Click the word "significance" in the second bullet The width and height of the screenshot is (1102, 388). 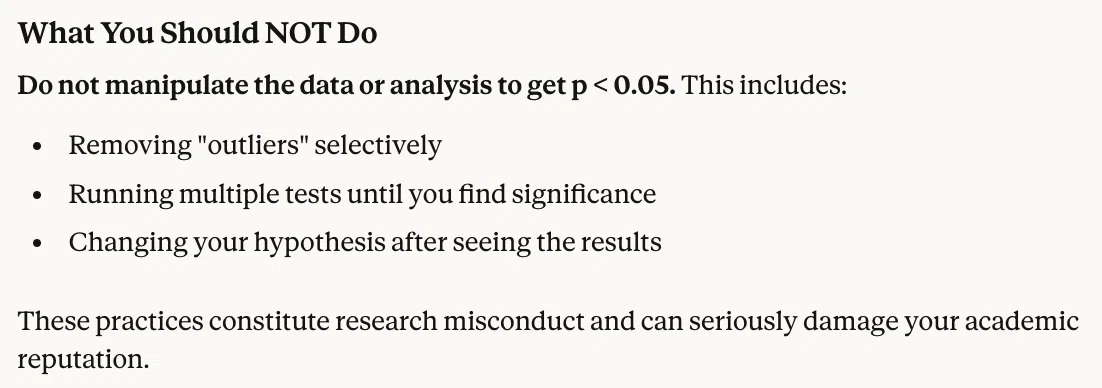[x=584, y=194]
